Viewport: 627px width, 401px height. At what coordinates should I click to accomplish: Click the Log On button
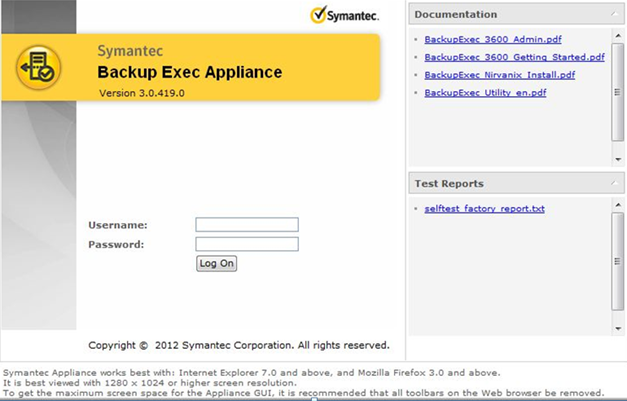pyautogui.click(x=216, y=263)
